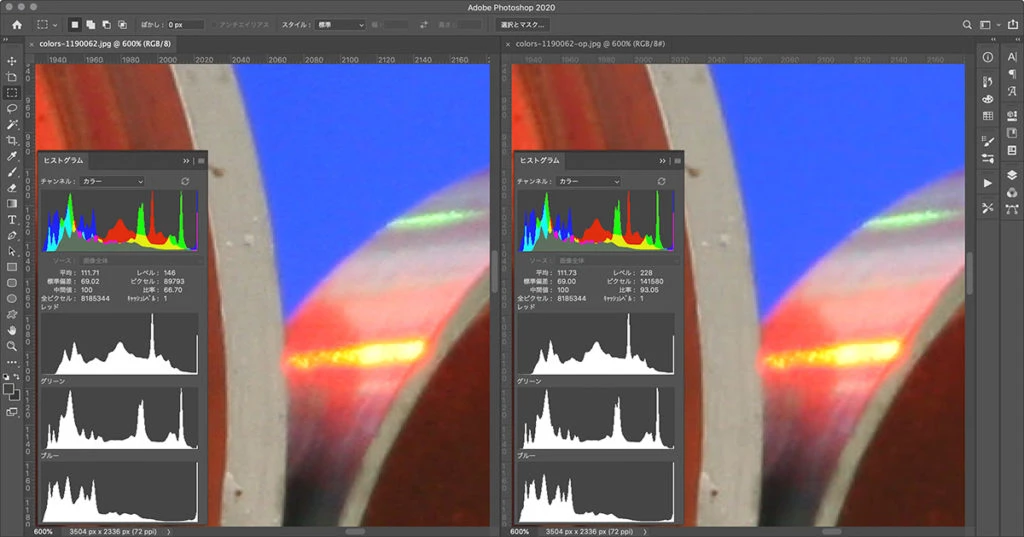This screenshot has height=537, width=1024.
Task: Click the ぼかし feather input field
Action: (x=185, y=24)
